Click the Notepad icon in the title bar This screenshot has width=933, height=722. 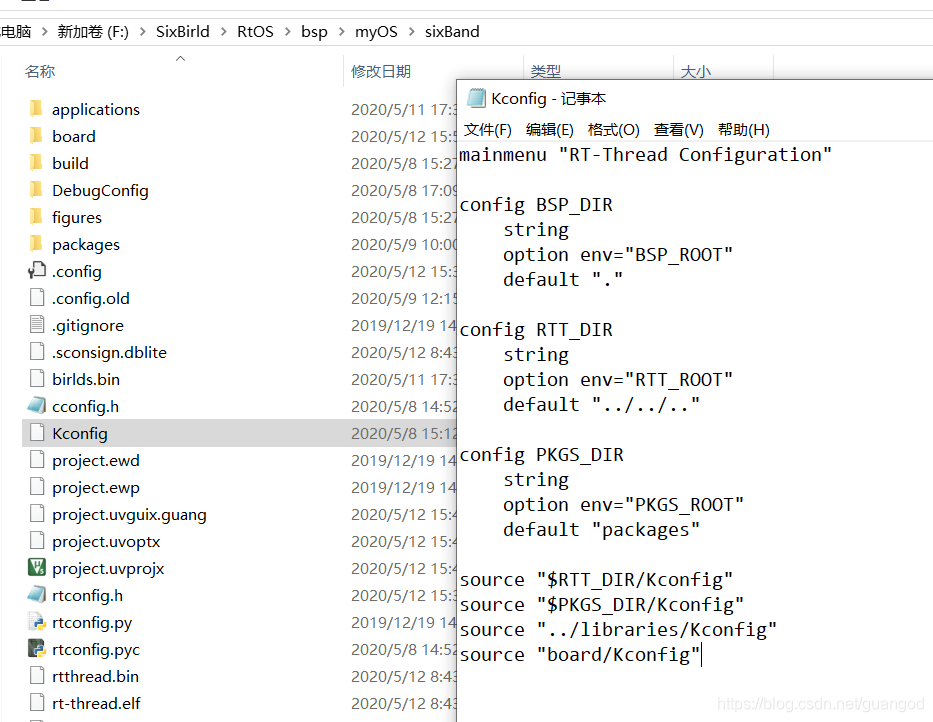coord(476,98)
